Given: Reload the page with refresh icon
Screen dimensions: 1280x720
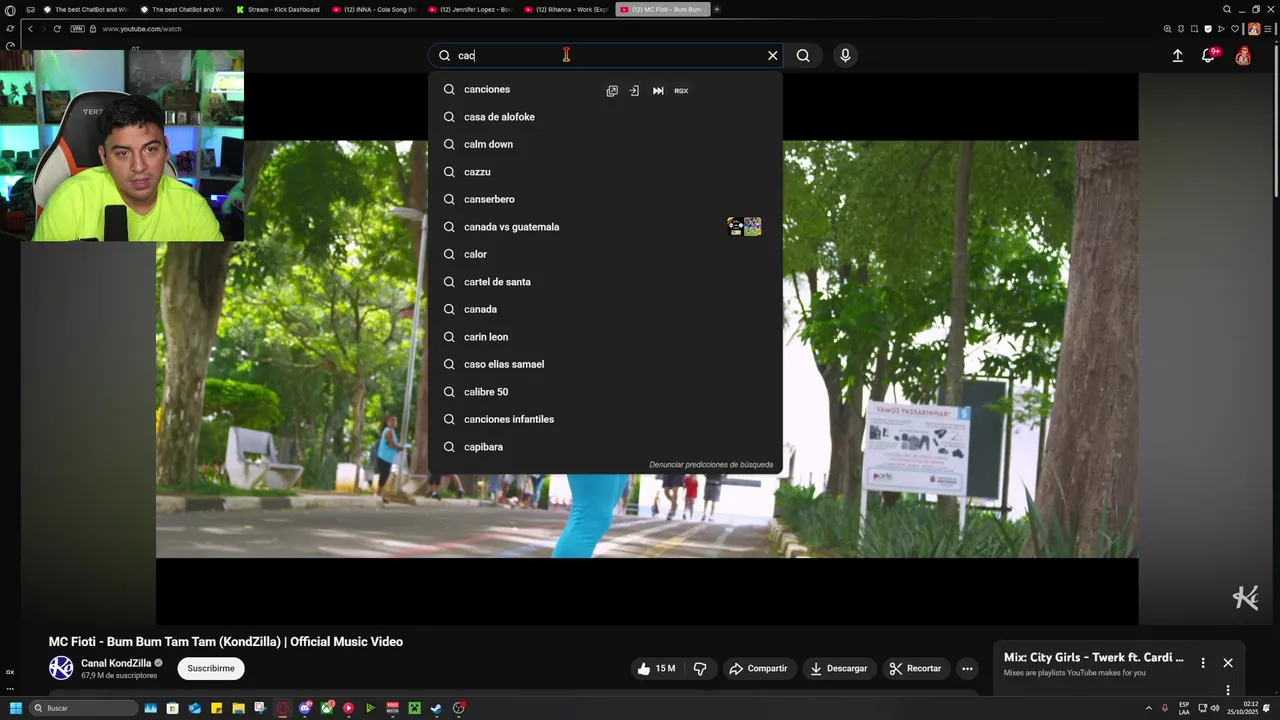Looking at the screenshot, I should coord(57,29).
